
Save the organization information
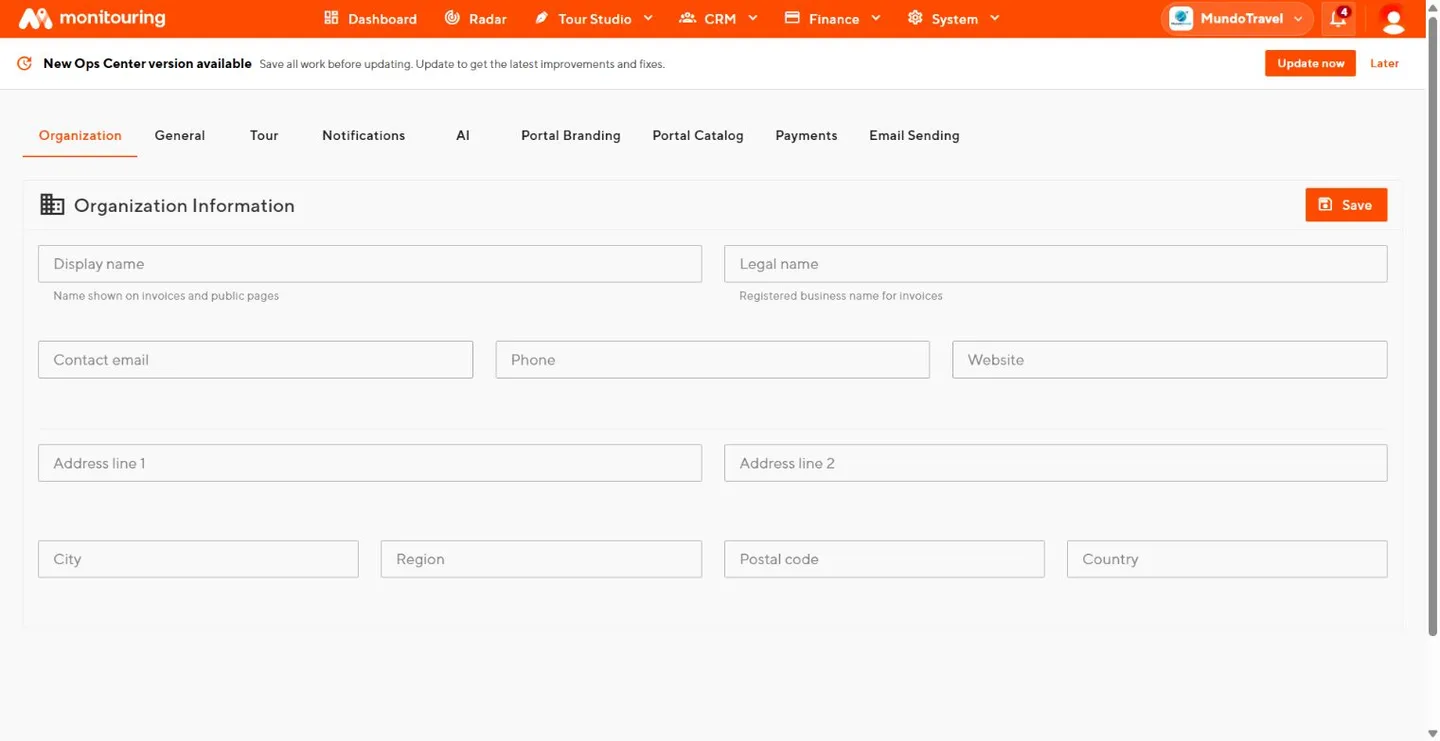point(1346,205)
